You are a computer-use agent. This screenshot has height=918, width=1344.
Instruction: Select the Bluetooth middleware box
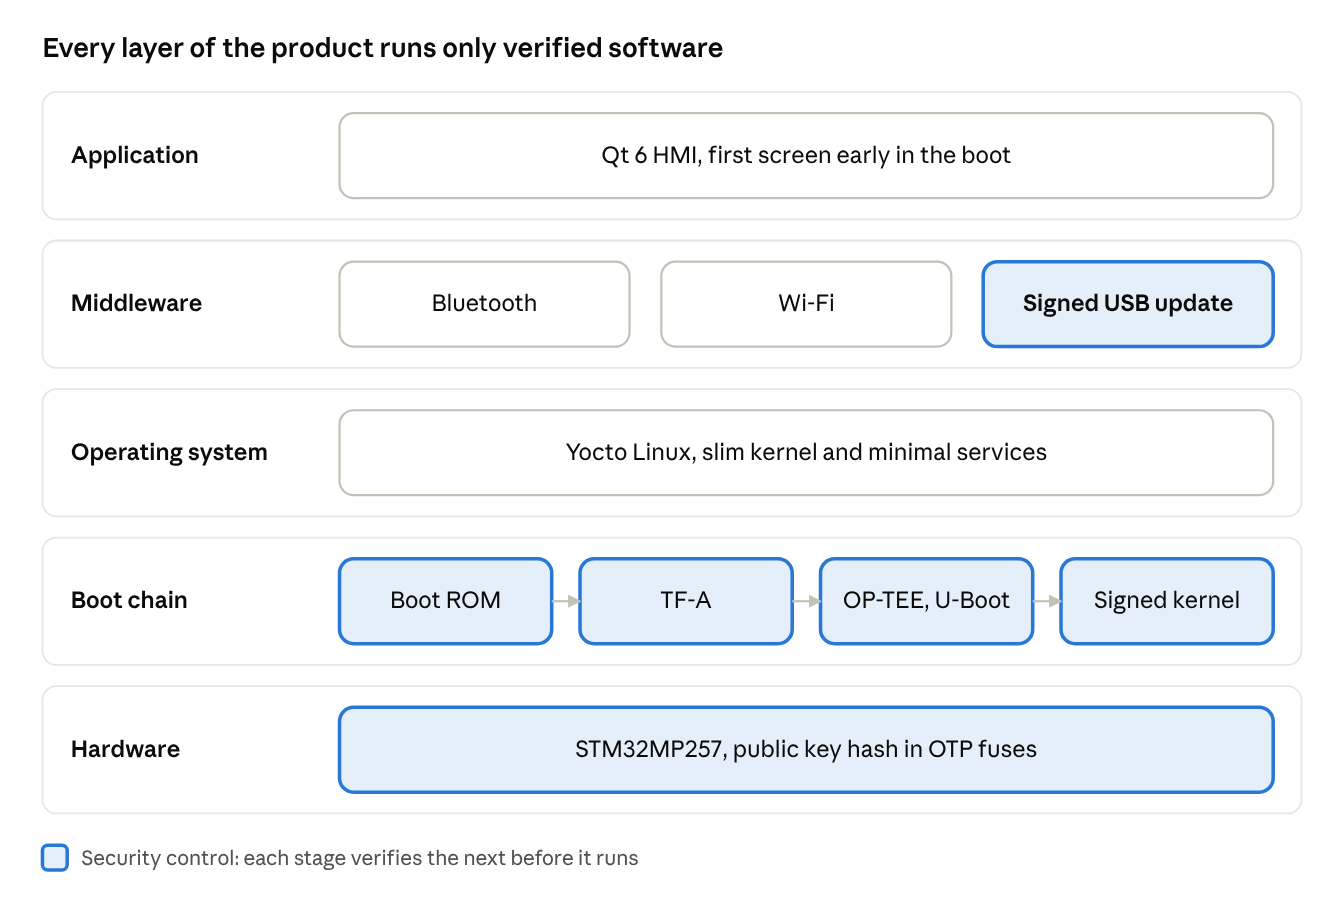tap(484, 304)
